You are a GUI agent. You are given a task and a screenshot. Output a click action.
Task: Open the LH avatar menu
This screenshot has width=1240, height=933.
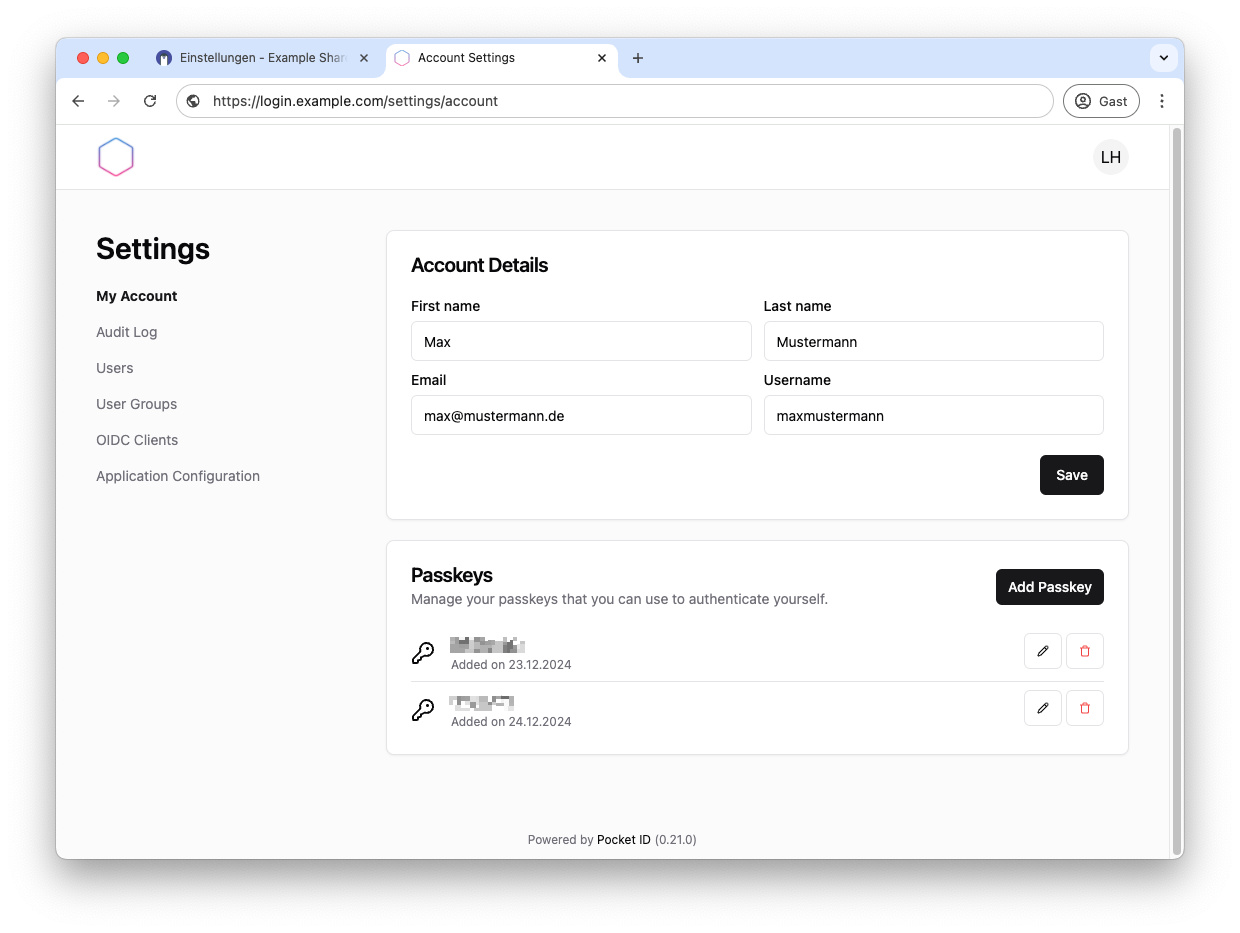point(1110,156)
